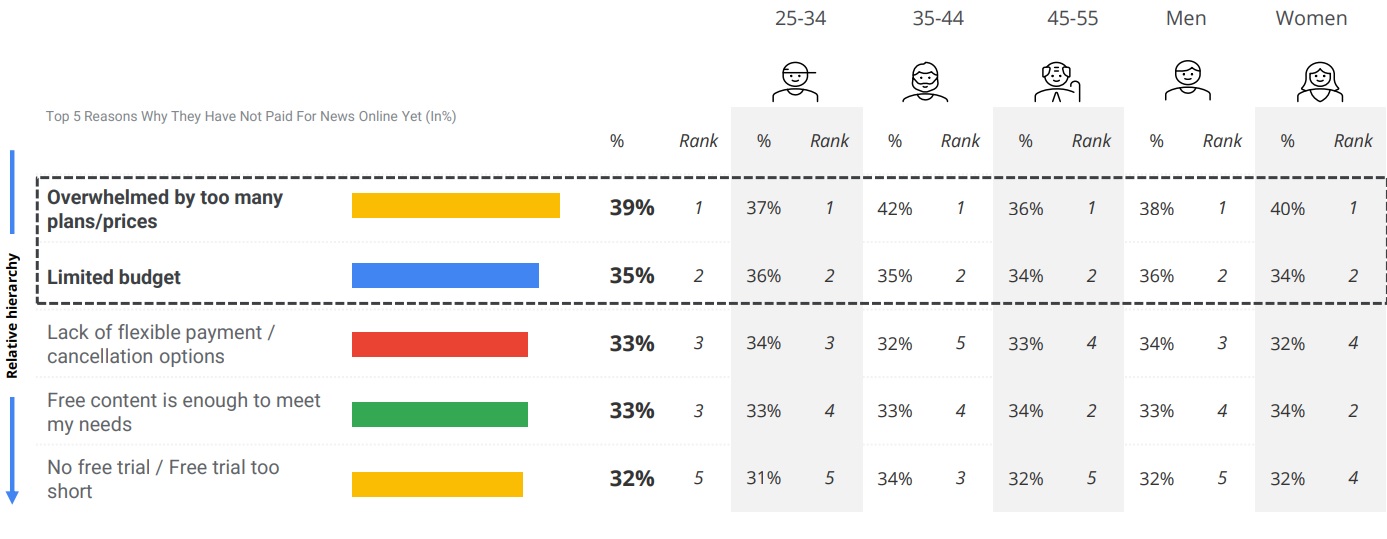This screenshot has width=1387, height=539.
Task: Click "No free trial / Free trial too short" label
Action: coord(163,479)
